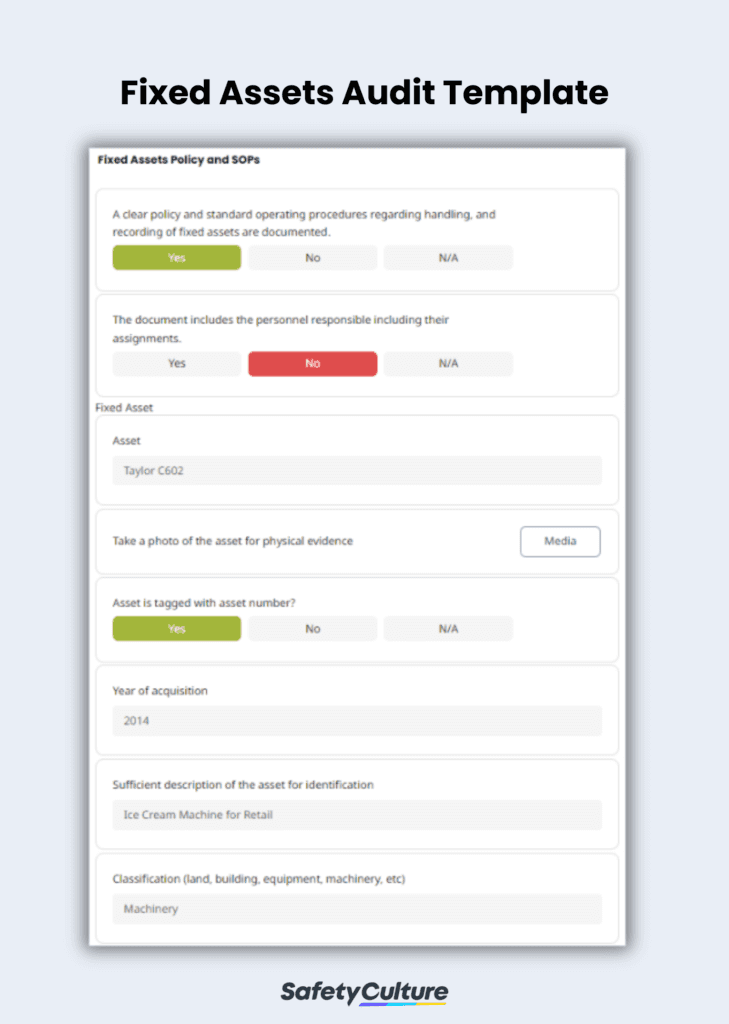Select "No" for asset tagged with number
This screenshot has height=1024, width=729.
click(x=312, y=628)
